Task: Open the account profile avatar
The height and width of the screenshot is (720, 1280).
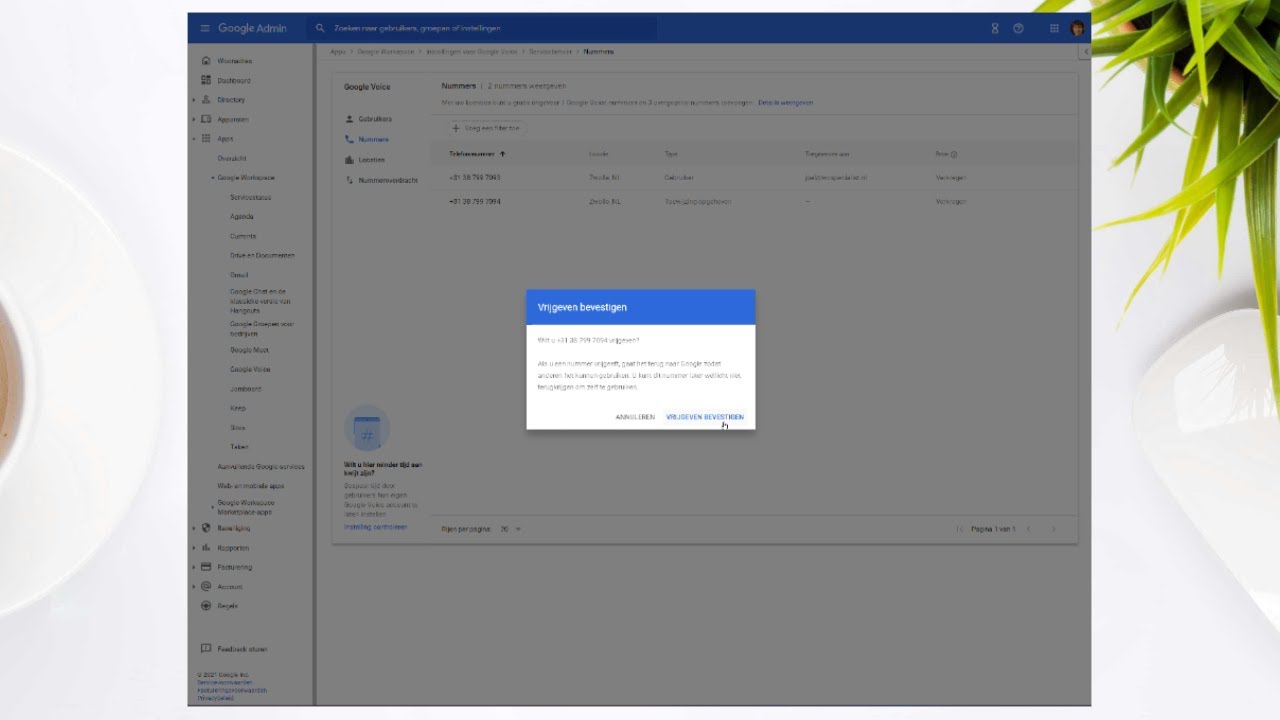Action: pos(1077,28)
